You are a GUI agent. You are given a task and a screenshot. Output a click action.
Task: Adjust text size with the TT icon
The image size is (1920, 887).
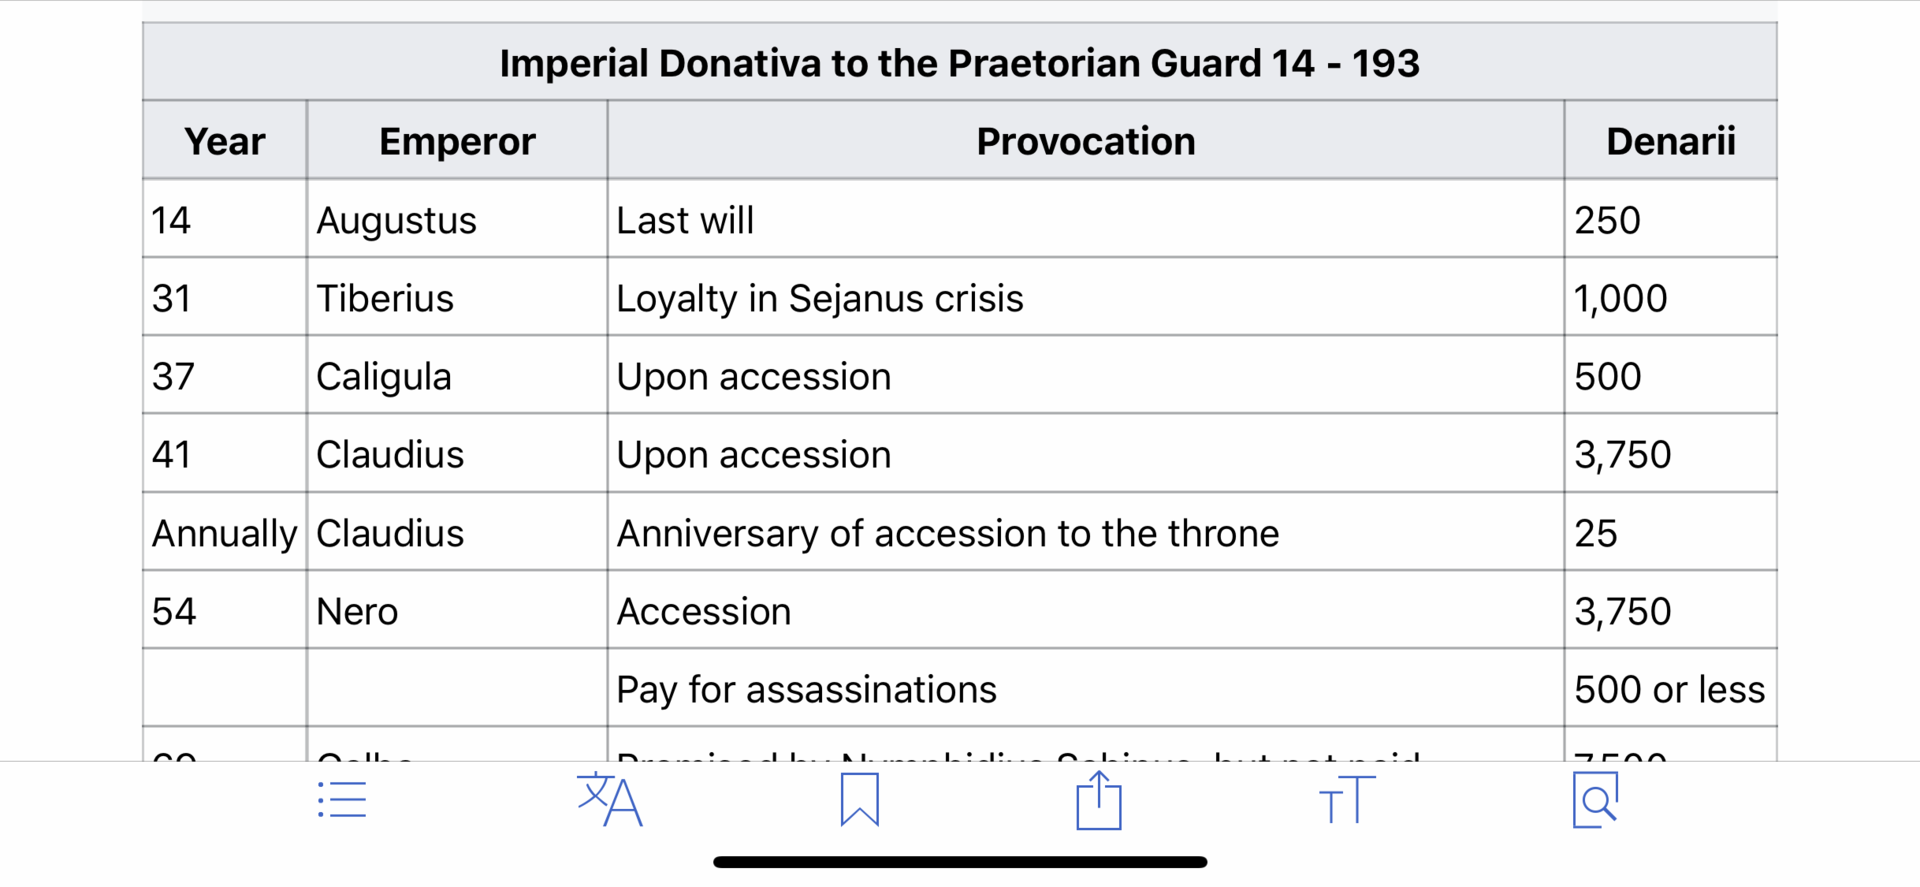coord(1347,800)
